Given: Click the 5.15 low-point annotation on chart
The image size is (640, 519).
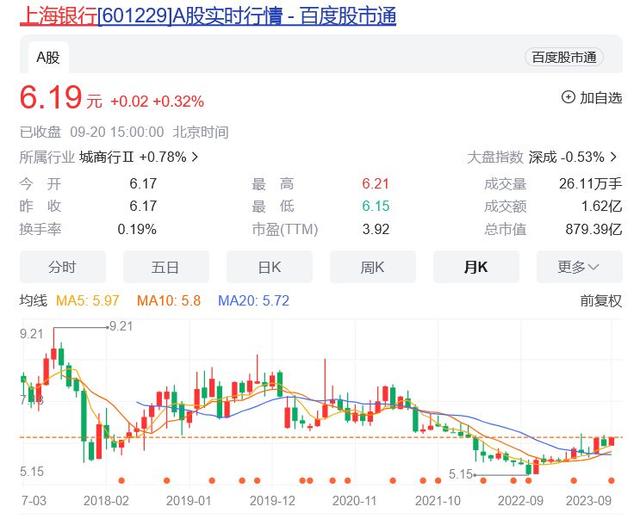Looking at the screenshot, I should click(x=460, y=475).
